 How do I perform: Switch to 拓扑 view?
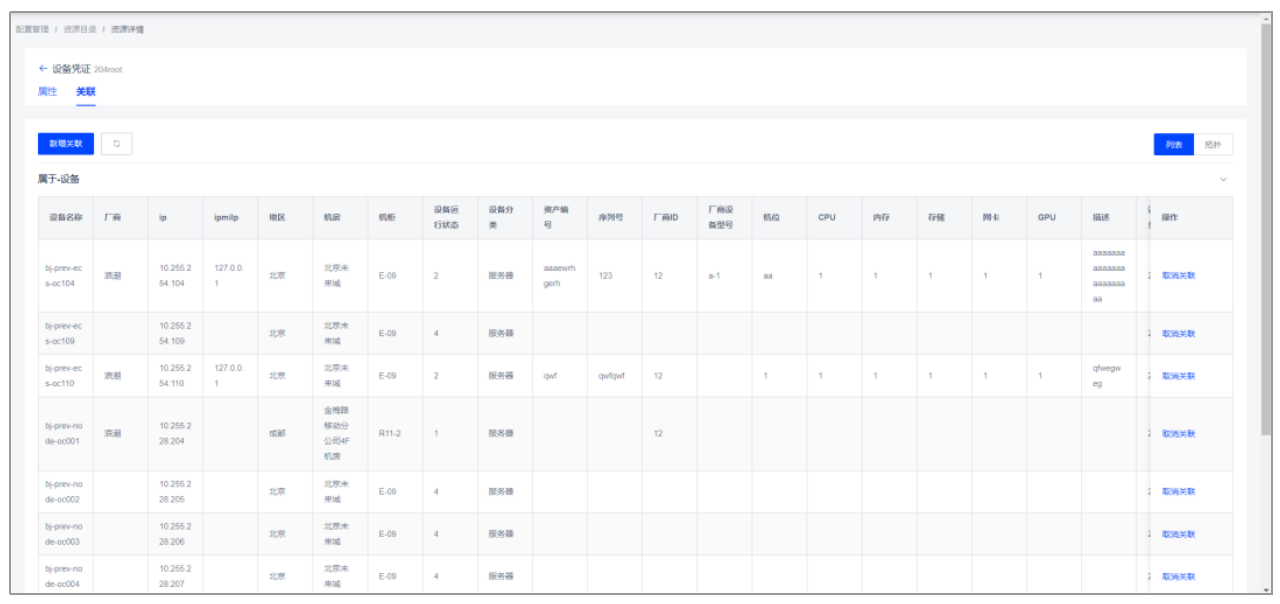pos(1213,145)
